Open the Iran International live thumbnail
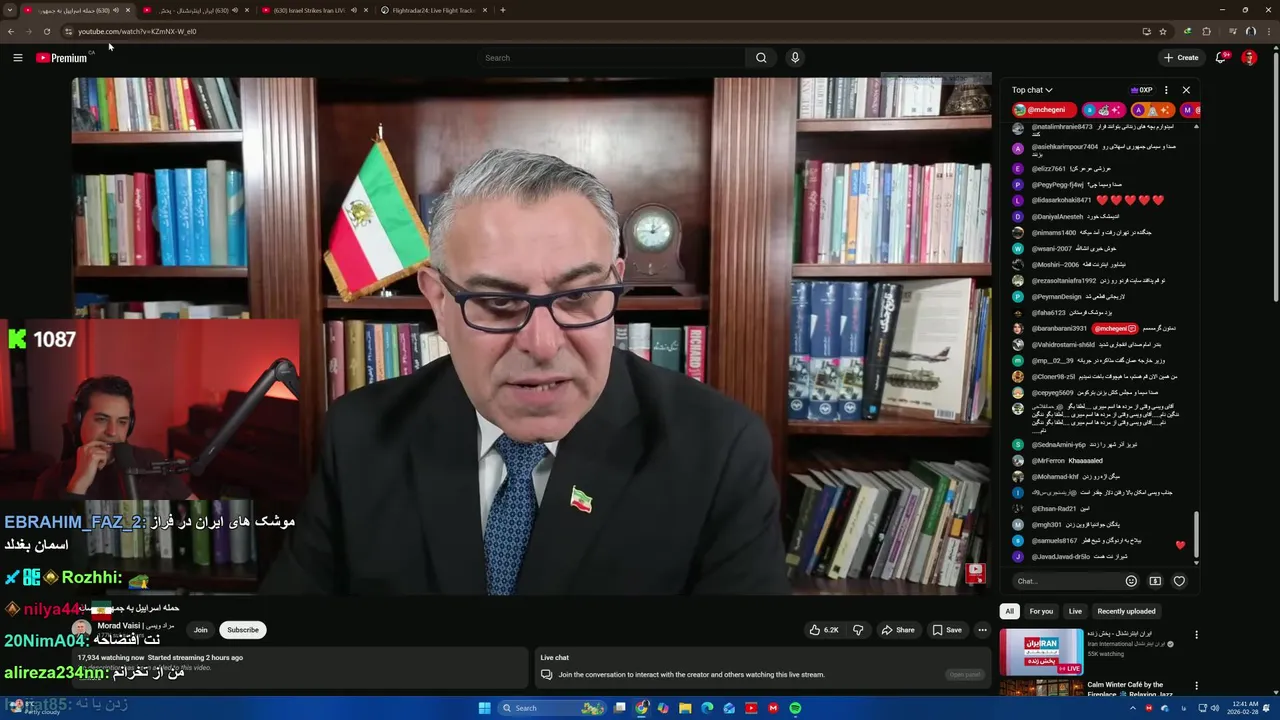1280x720 pixels. (x=1041, y=652)
